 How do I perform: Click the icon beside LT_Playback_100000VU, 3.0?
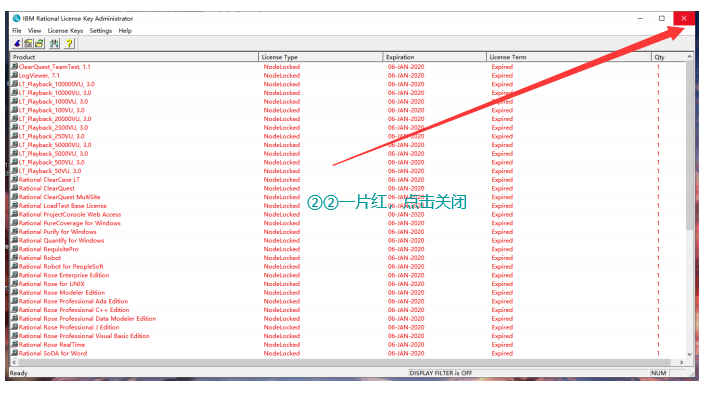[14, 84]
